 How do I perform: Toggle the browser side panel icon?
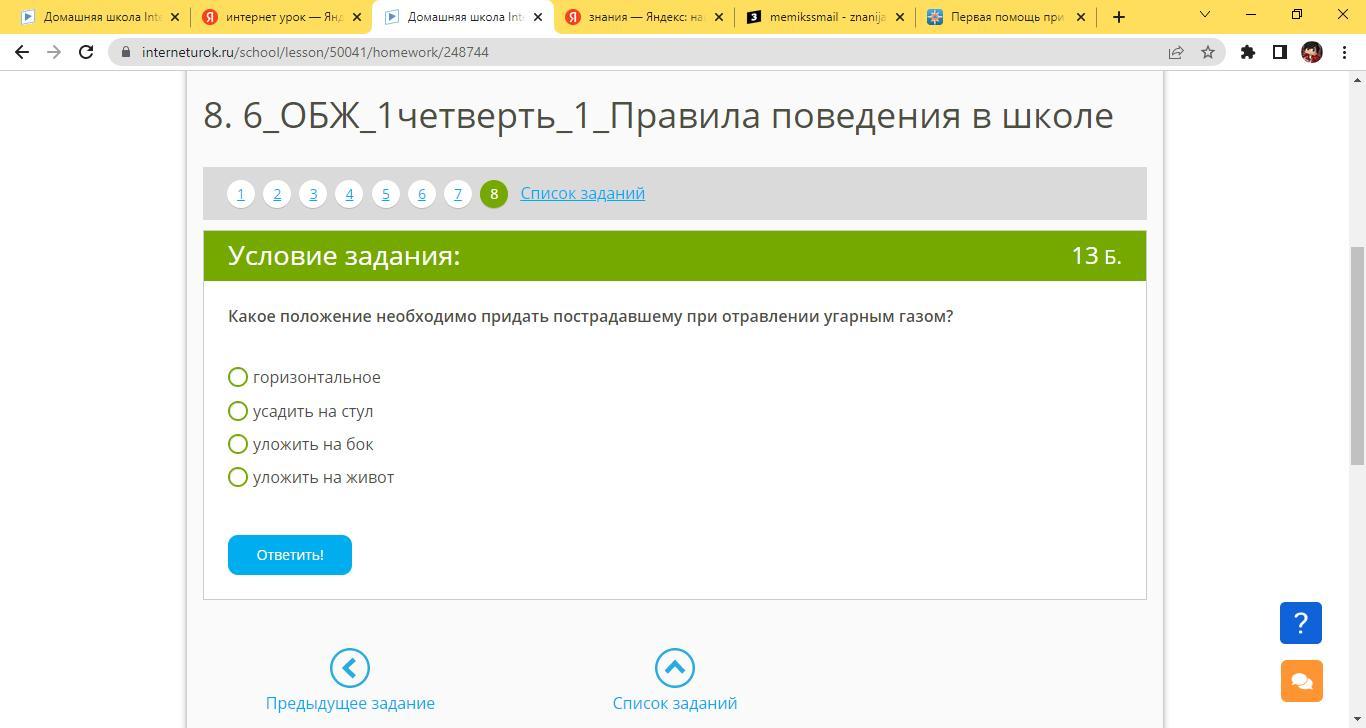1280,52
